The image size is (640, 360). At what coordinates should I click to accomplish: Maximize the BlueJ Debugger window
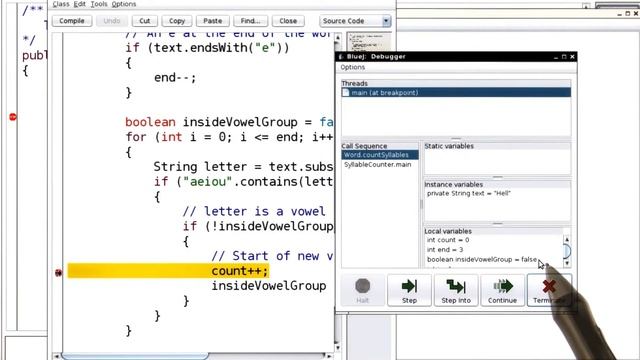coord(564,57)
